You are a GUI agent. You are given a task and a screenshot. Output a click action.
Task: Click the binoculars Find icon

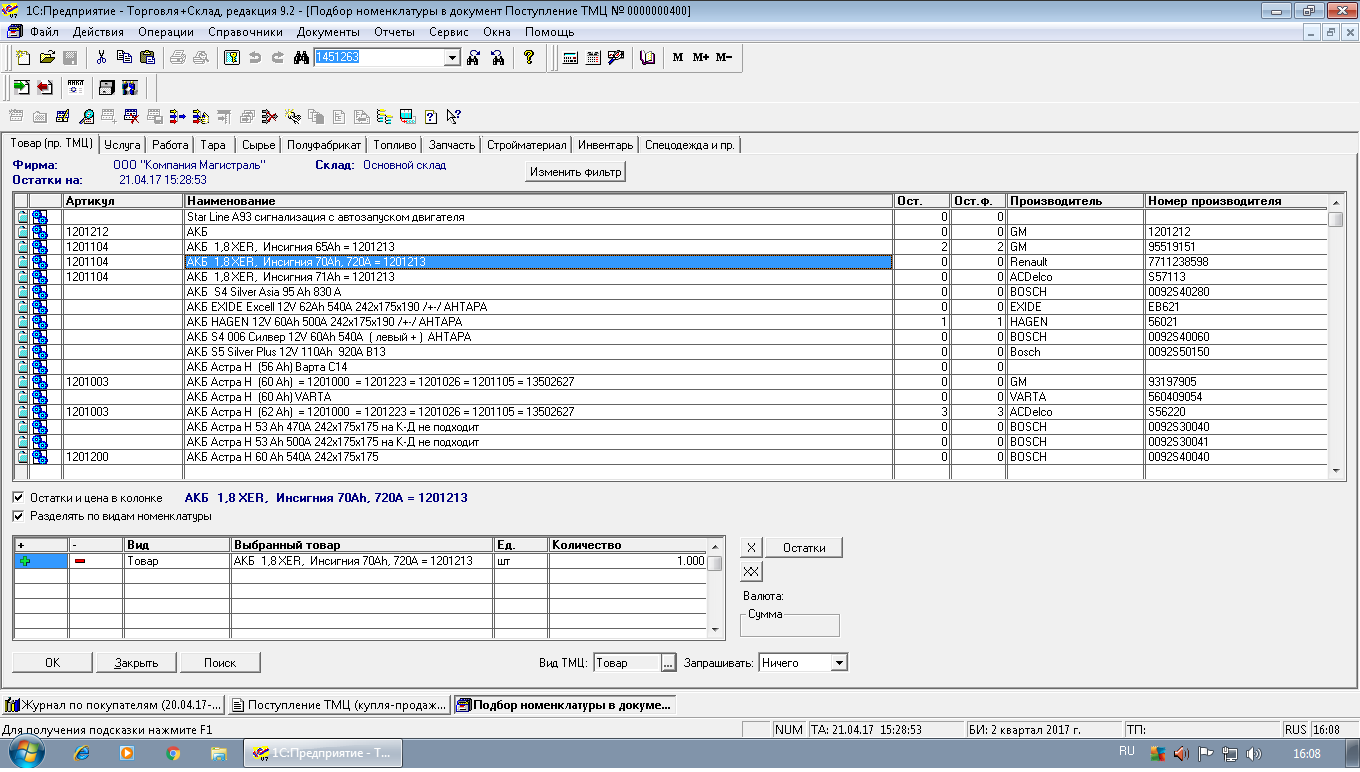coord(301,58)
